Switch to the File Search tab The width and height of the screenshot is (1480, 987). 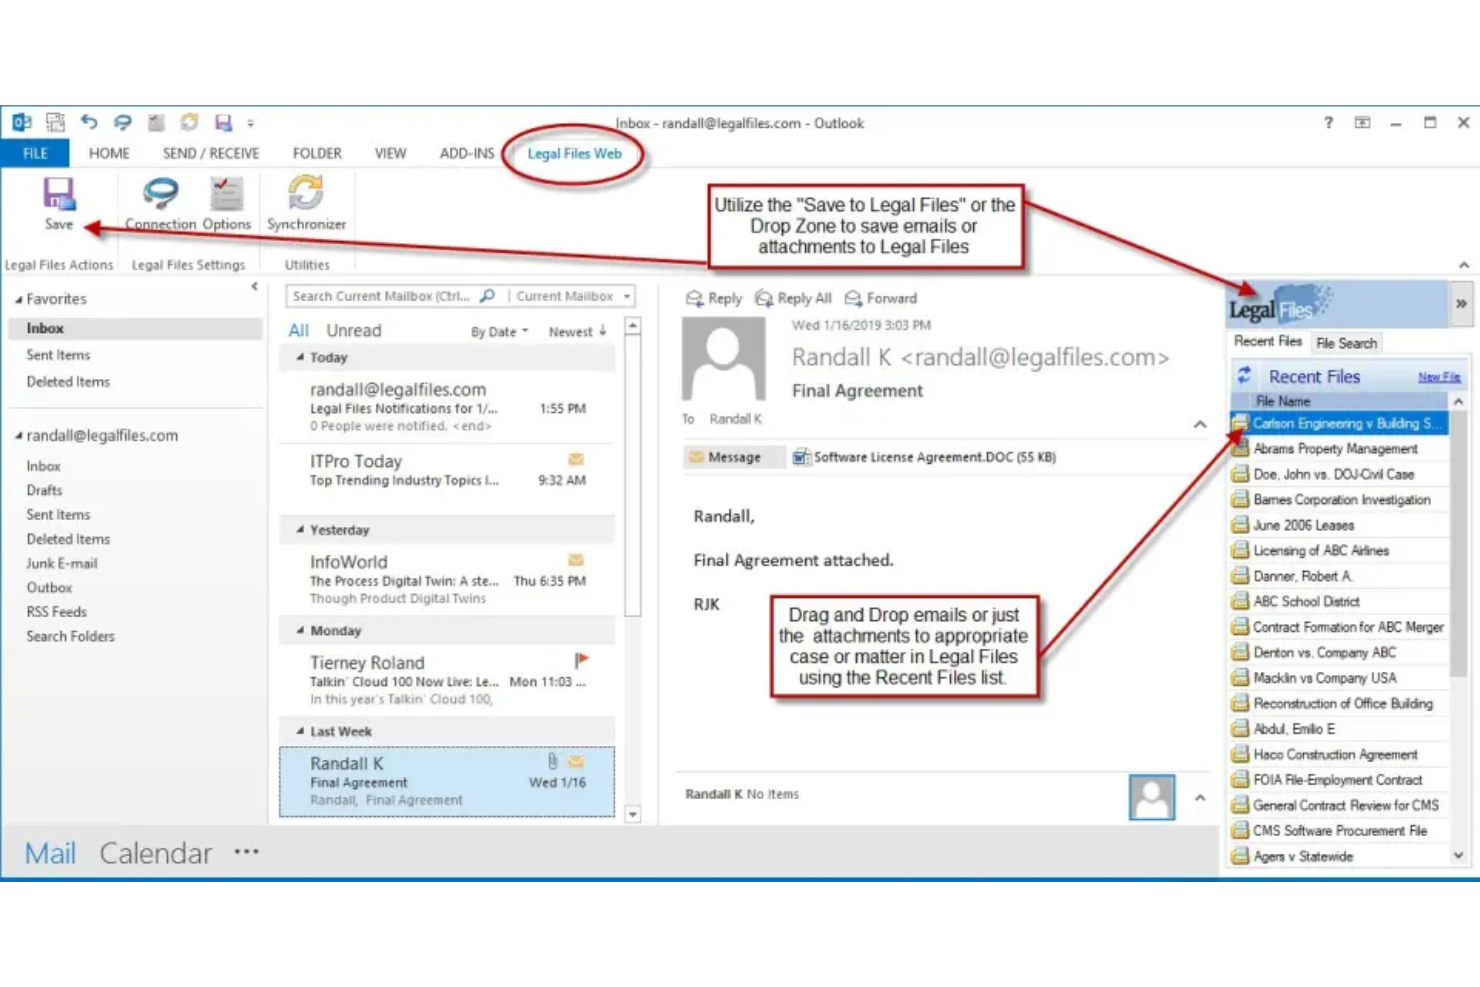(1346, 343)
